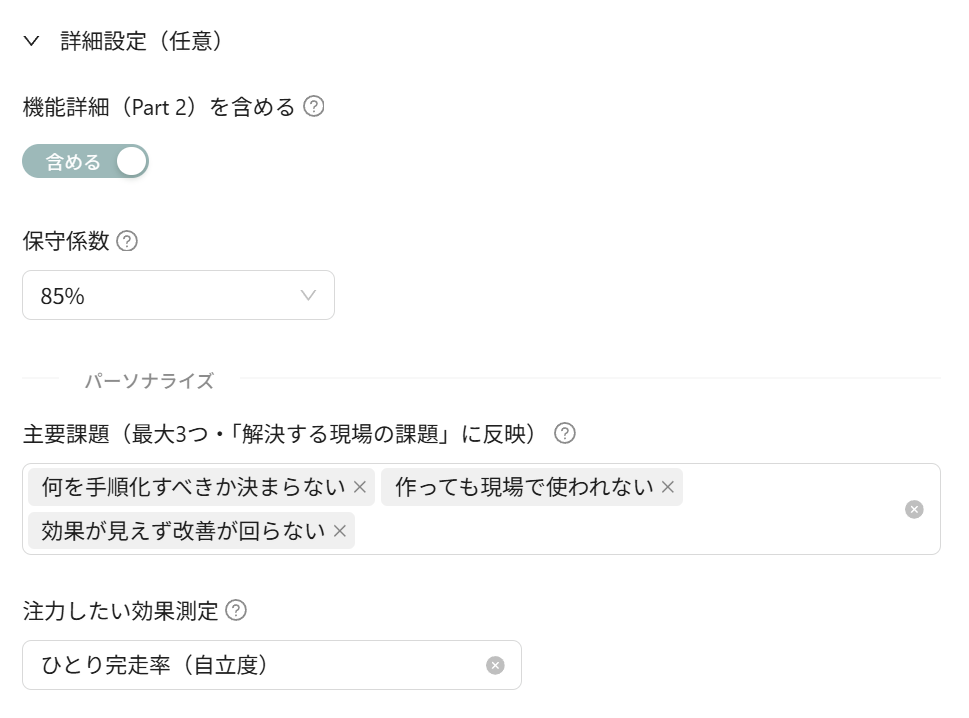Viewport: 969px width, 718px height.
Task: Remove the 効果が見えず改善が回らない tag
Action: 340,531
